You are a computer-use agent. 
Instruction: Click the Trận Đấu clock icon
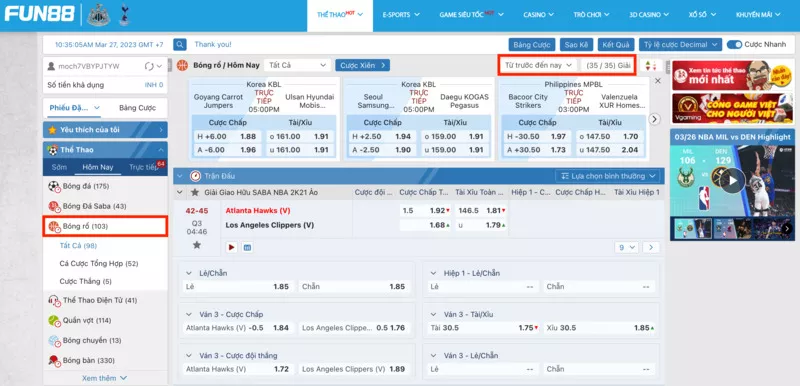click(195, 176)
